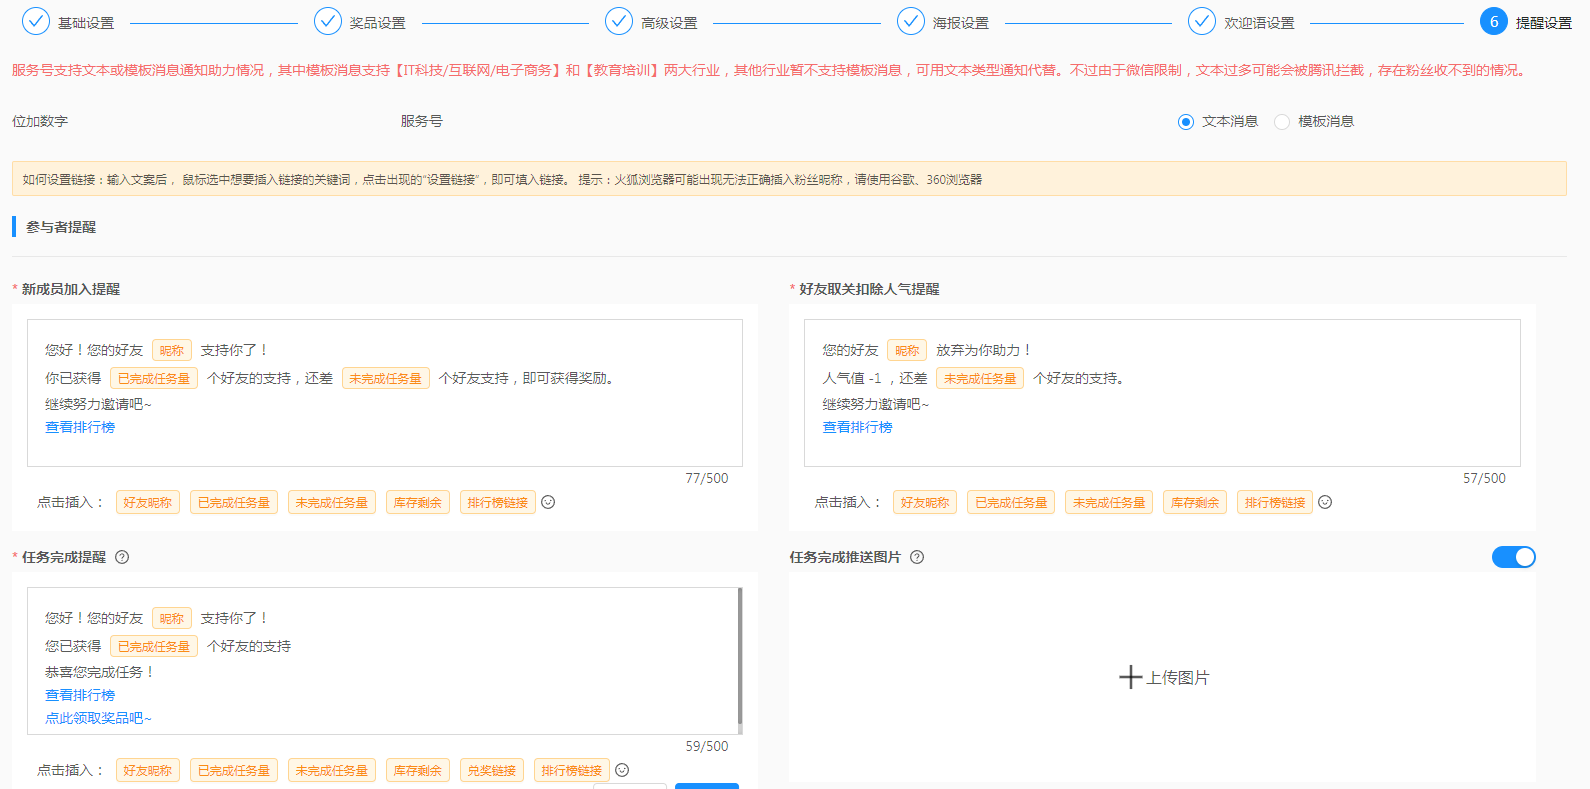
Task: Click the 参与者提醒 section heading
Action: [x=61, y=227]
